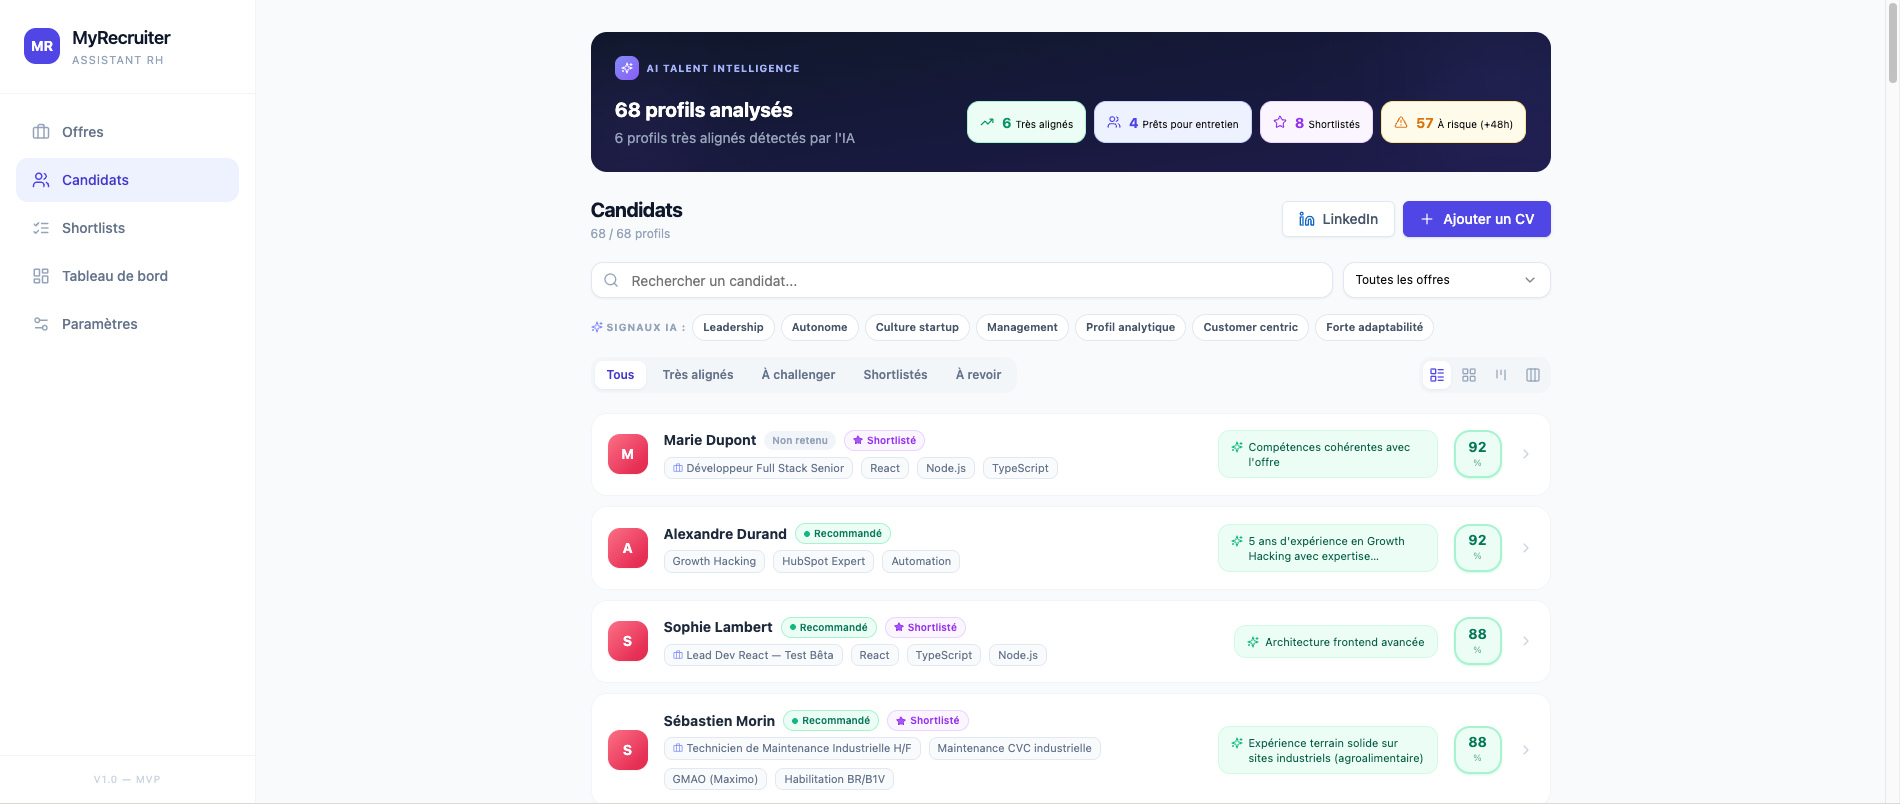Click the Architecture frontend avancée insight
1900x804 pixels.
coord(1336,642)
